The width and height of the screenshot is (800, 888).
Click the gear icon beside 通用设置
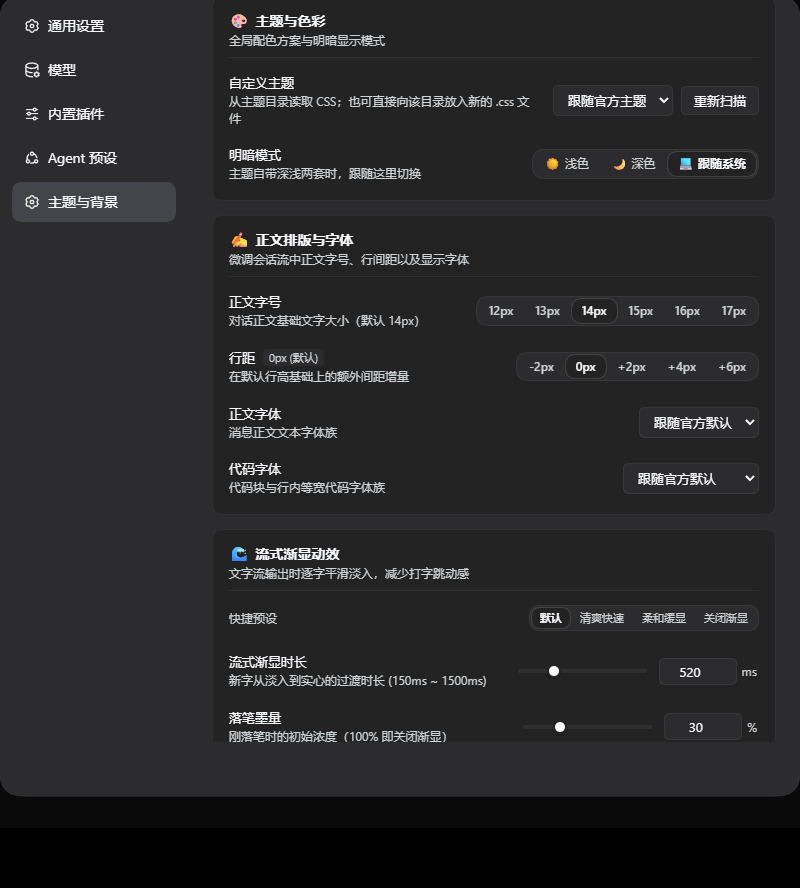coord(32,26)
